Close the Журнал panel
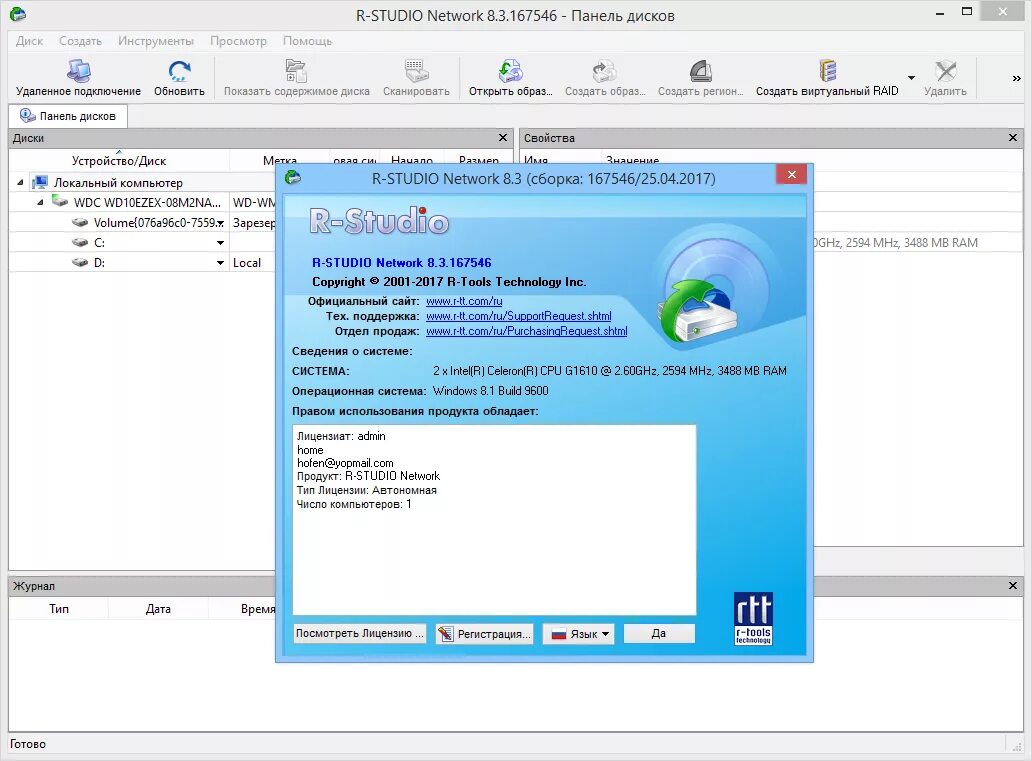 pyautogui.click(x=1013, y=585)
